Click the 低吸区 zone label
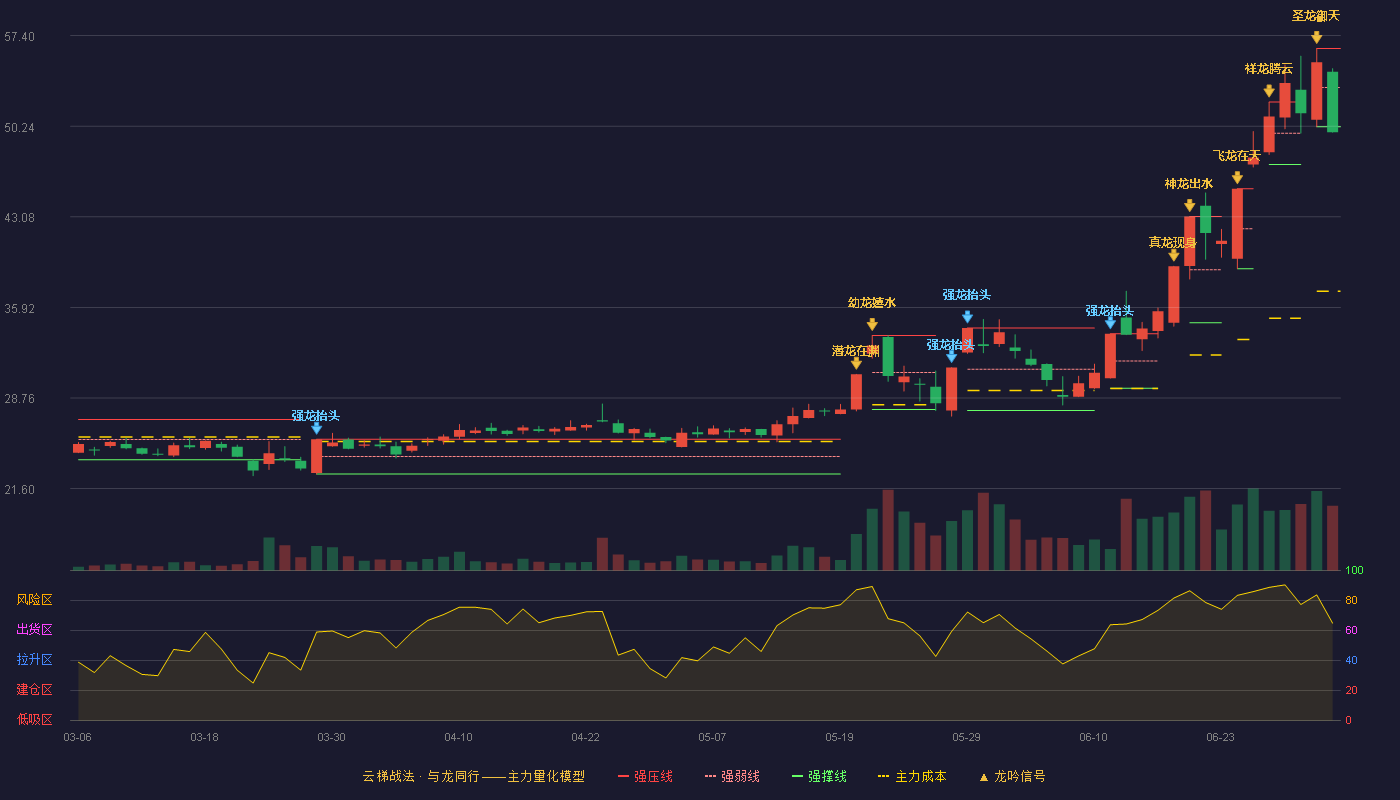This screenshot has height=800, width=1400. [x=34, y=719]
